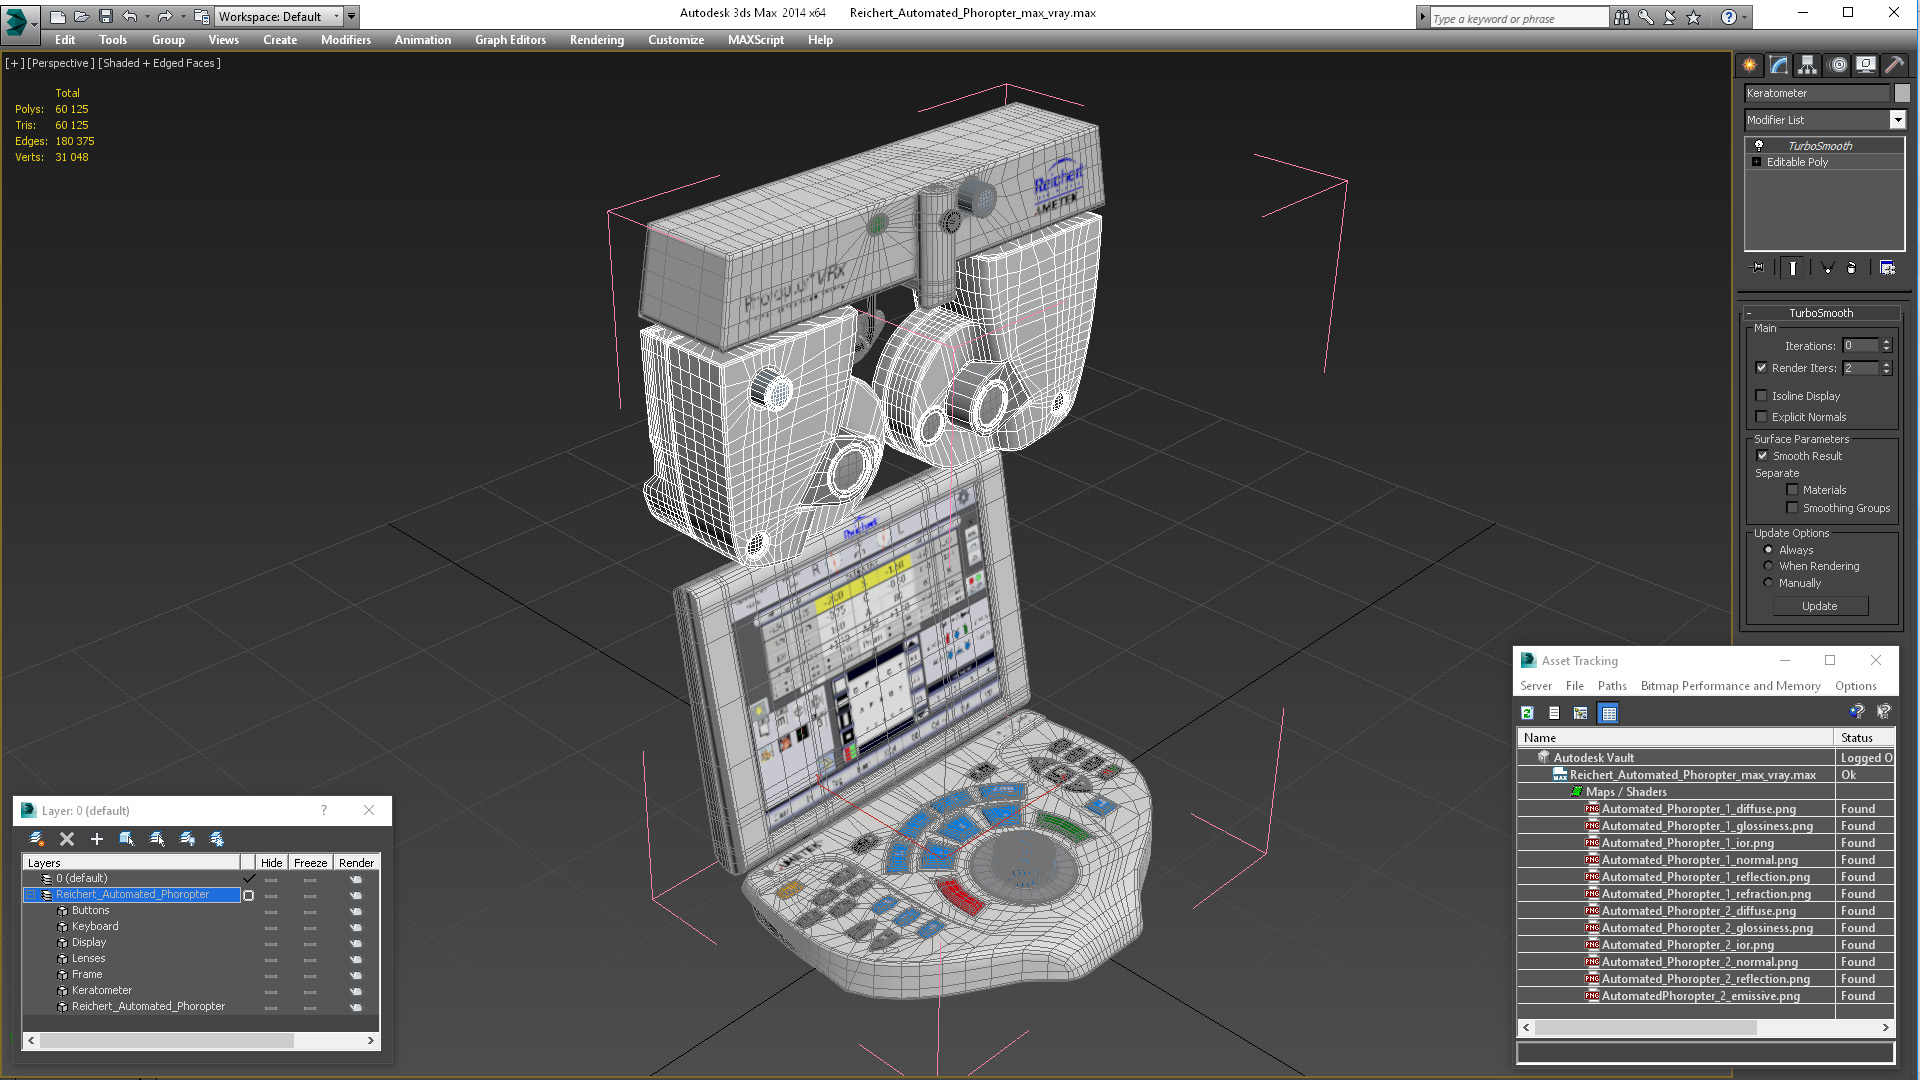Click Select Highlighted Objects and Layers icon
Viewport: 1920px width, 1080px height.
127,839
